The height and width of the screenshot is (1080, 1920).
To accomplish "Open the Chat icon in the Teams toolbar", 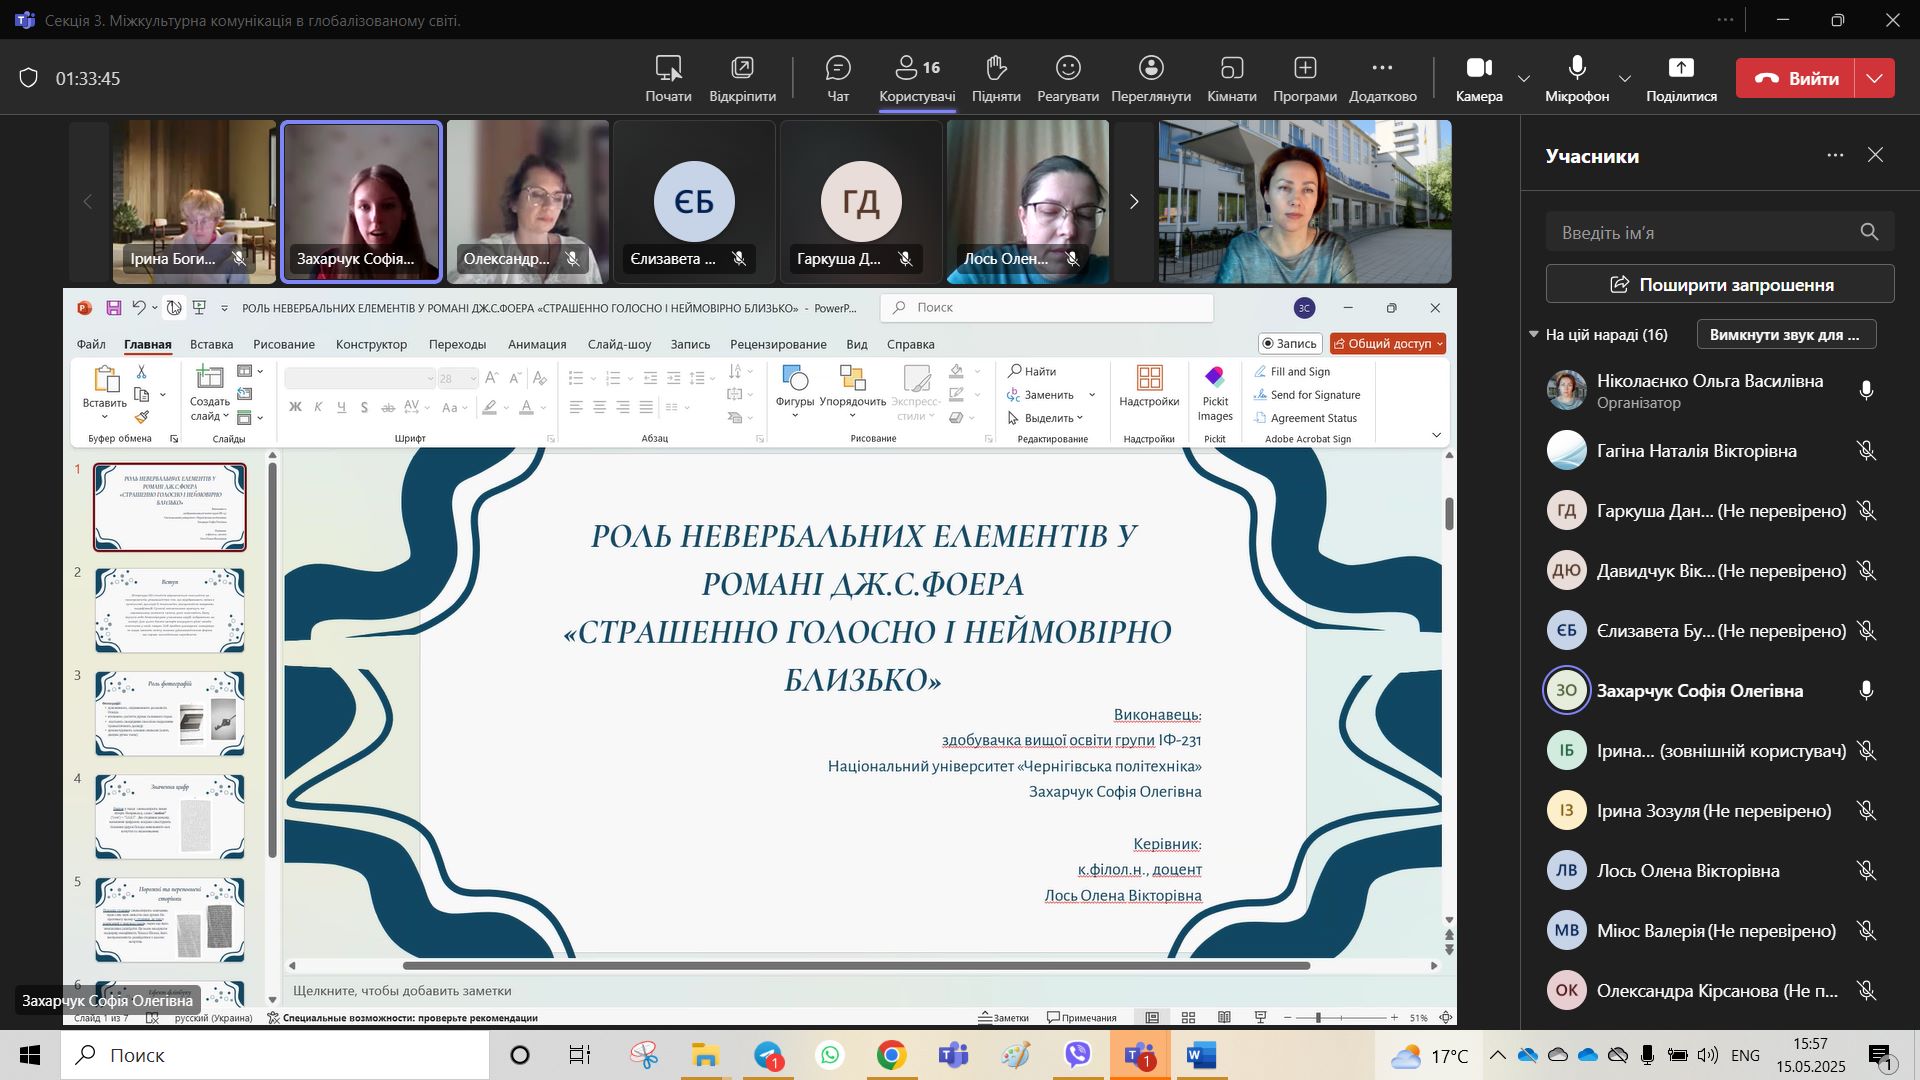I will 838,68.
